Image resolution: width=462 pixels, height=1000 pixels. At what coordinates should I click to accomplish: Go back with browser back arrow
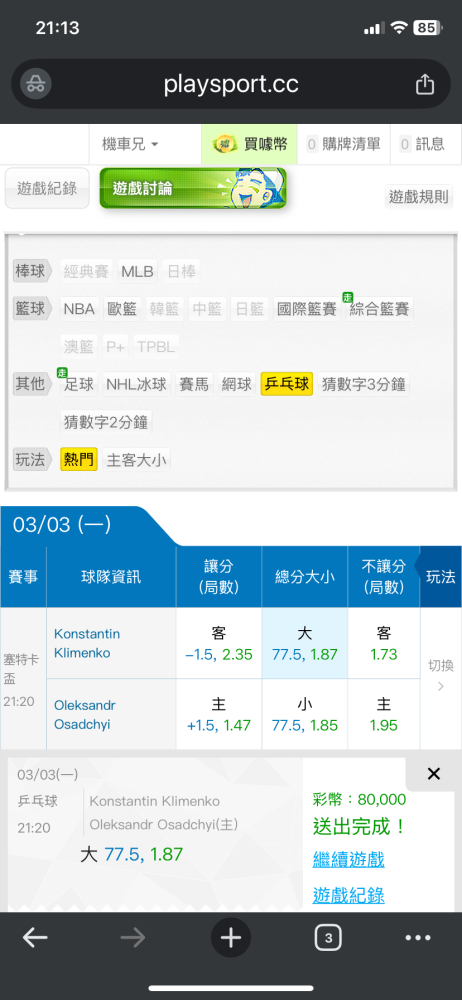(35, 938)
